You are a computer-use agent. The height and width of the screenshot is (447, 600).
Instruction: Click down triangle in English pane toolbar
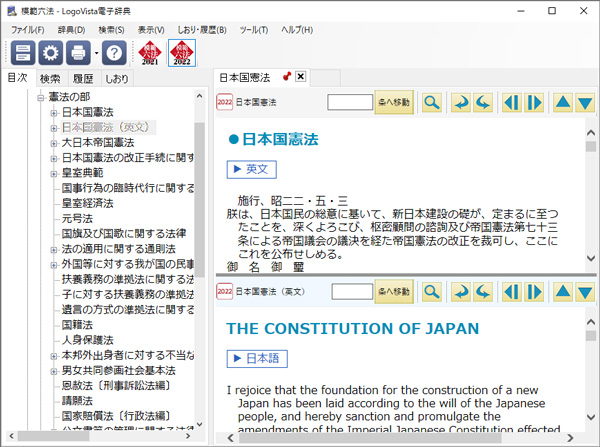[x=585, y=292]
